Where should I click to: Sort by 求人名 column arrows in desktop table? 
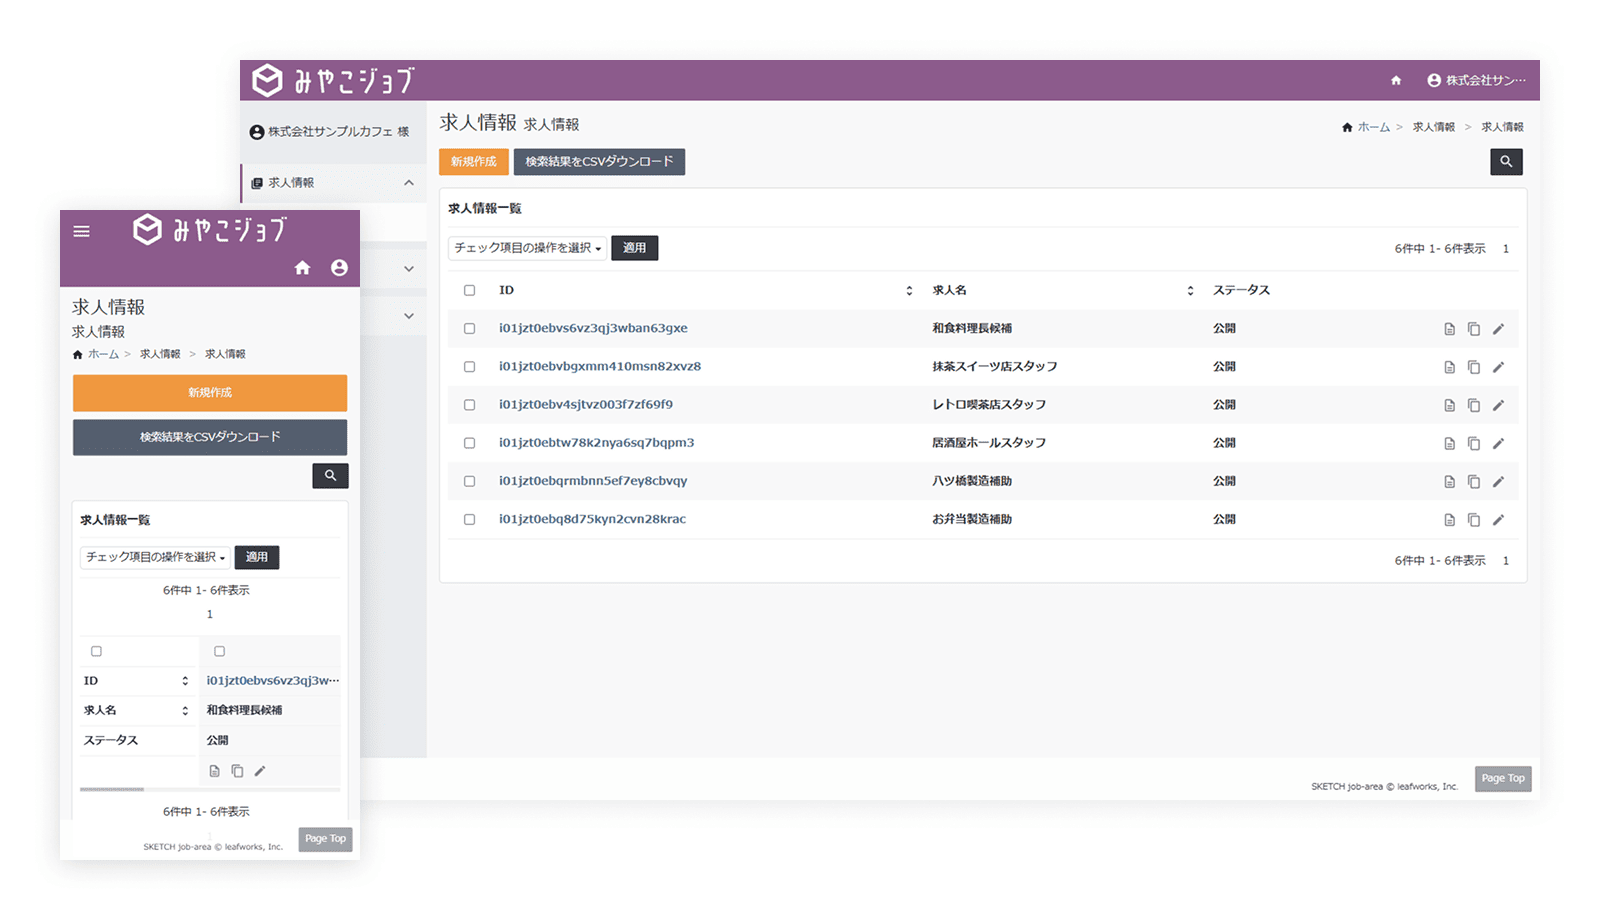(x=1190, y=291)
